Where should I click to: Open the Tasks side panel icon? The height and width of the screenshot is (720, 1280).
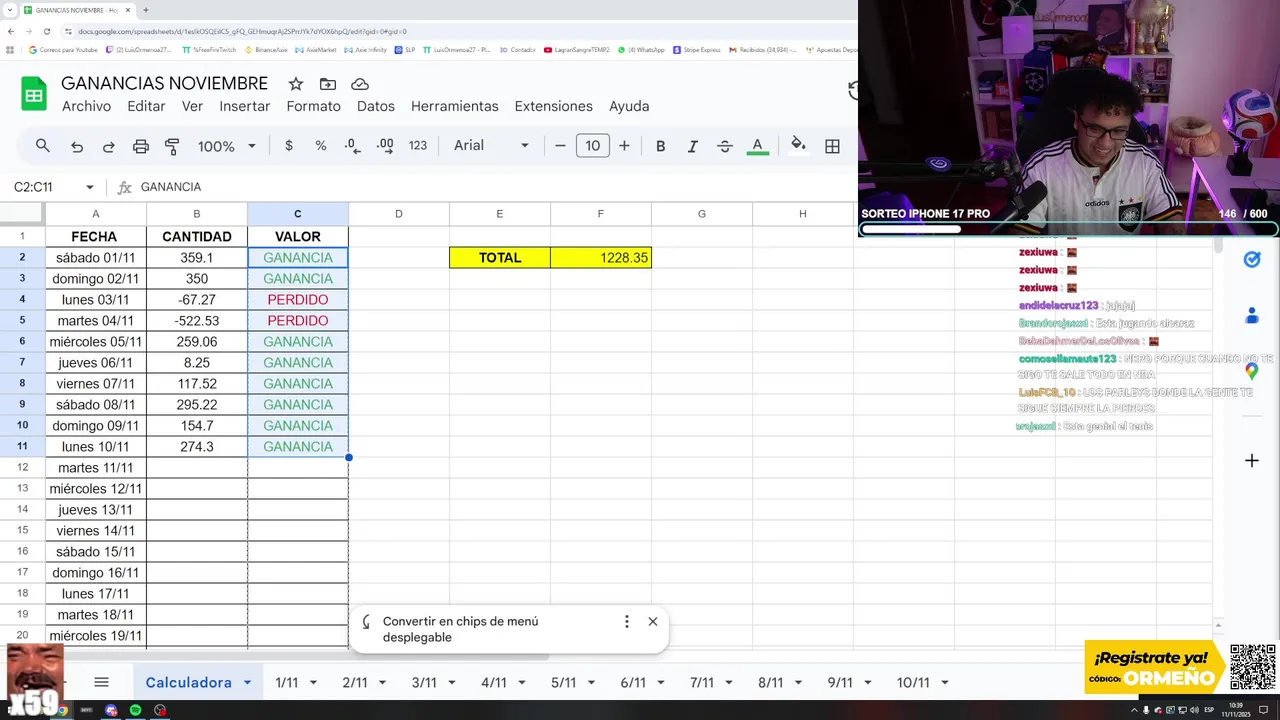(x=1251, y=259)
